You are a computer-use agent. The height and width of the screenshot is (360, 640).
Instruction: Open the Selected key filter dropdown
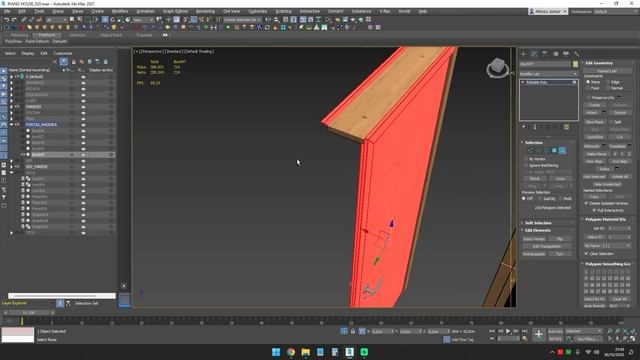pos(583,331)
